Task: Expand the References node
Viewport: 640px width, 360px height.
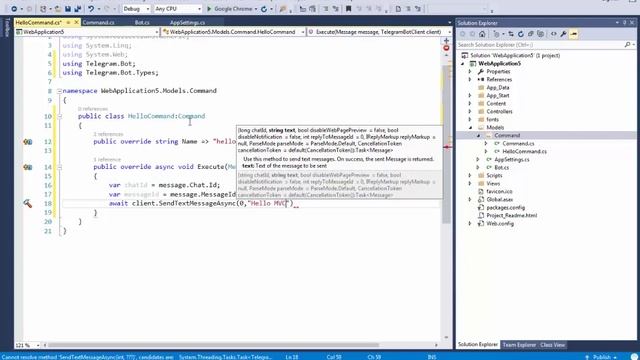Action: (x=470, y=80)
